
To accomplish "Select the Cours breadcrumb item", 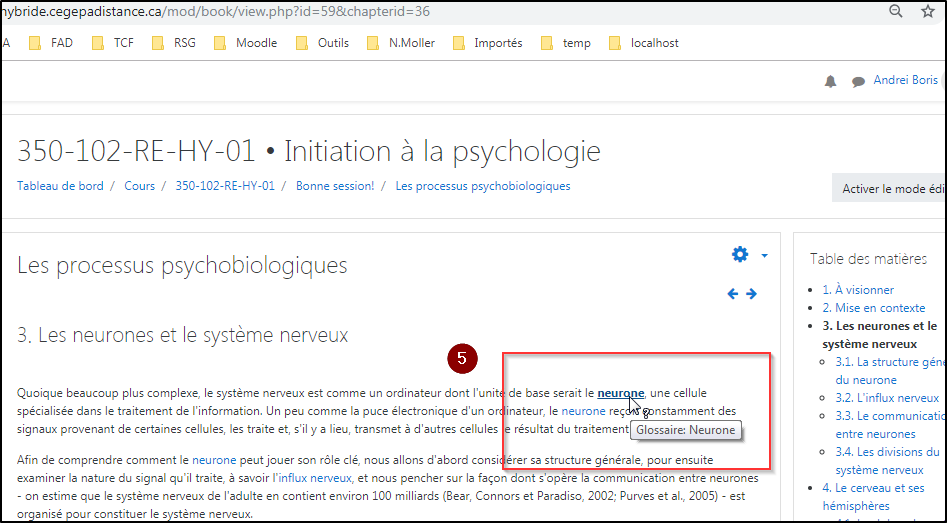I will [x=139, y=186].
